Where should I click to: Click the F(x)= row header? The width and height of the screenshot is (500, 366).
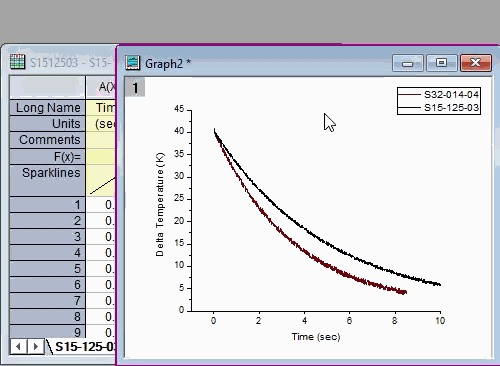[47, 157]
